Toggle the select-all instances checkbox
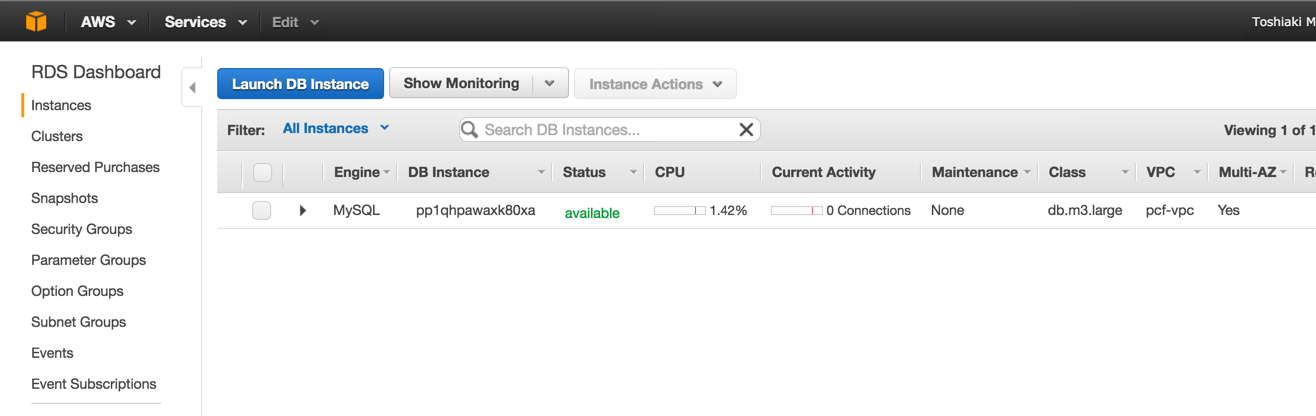This screenshot has height=416, width=1316. click(x=262, y=172)
